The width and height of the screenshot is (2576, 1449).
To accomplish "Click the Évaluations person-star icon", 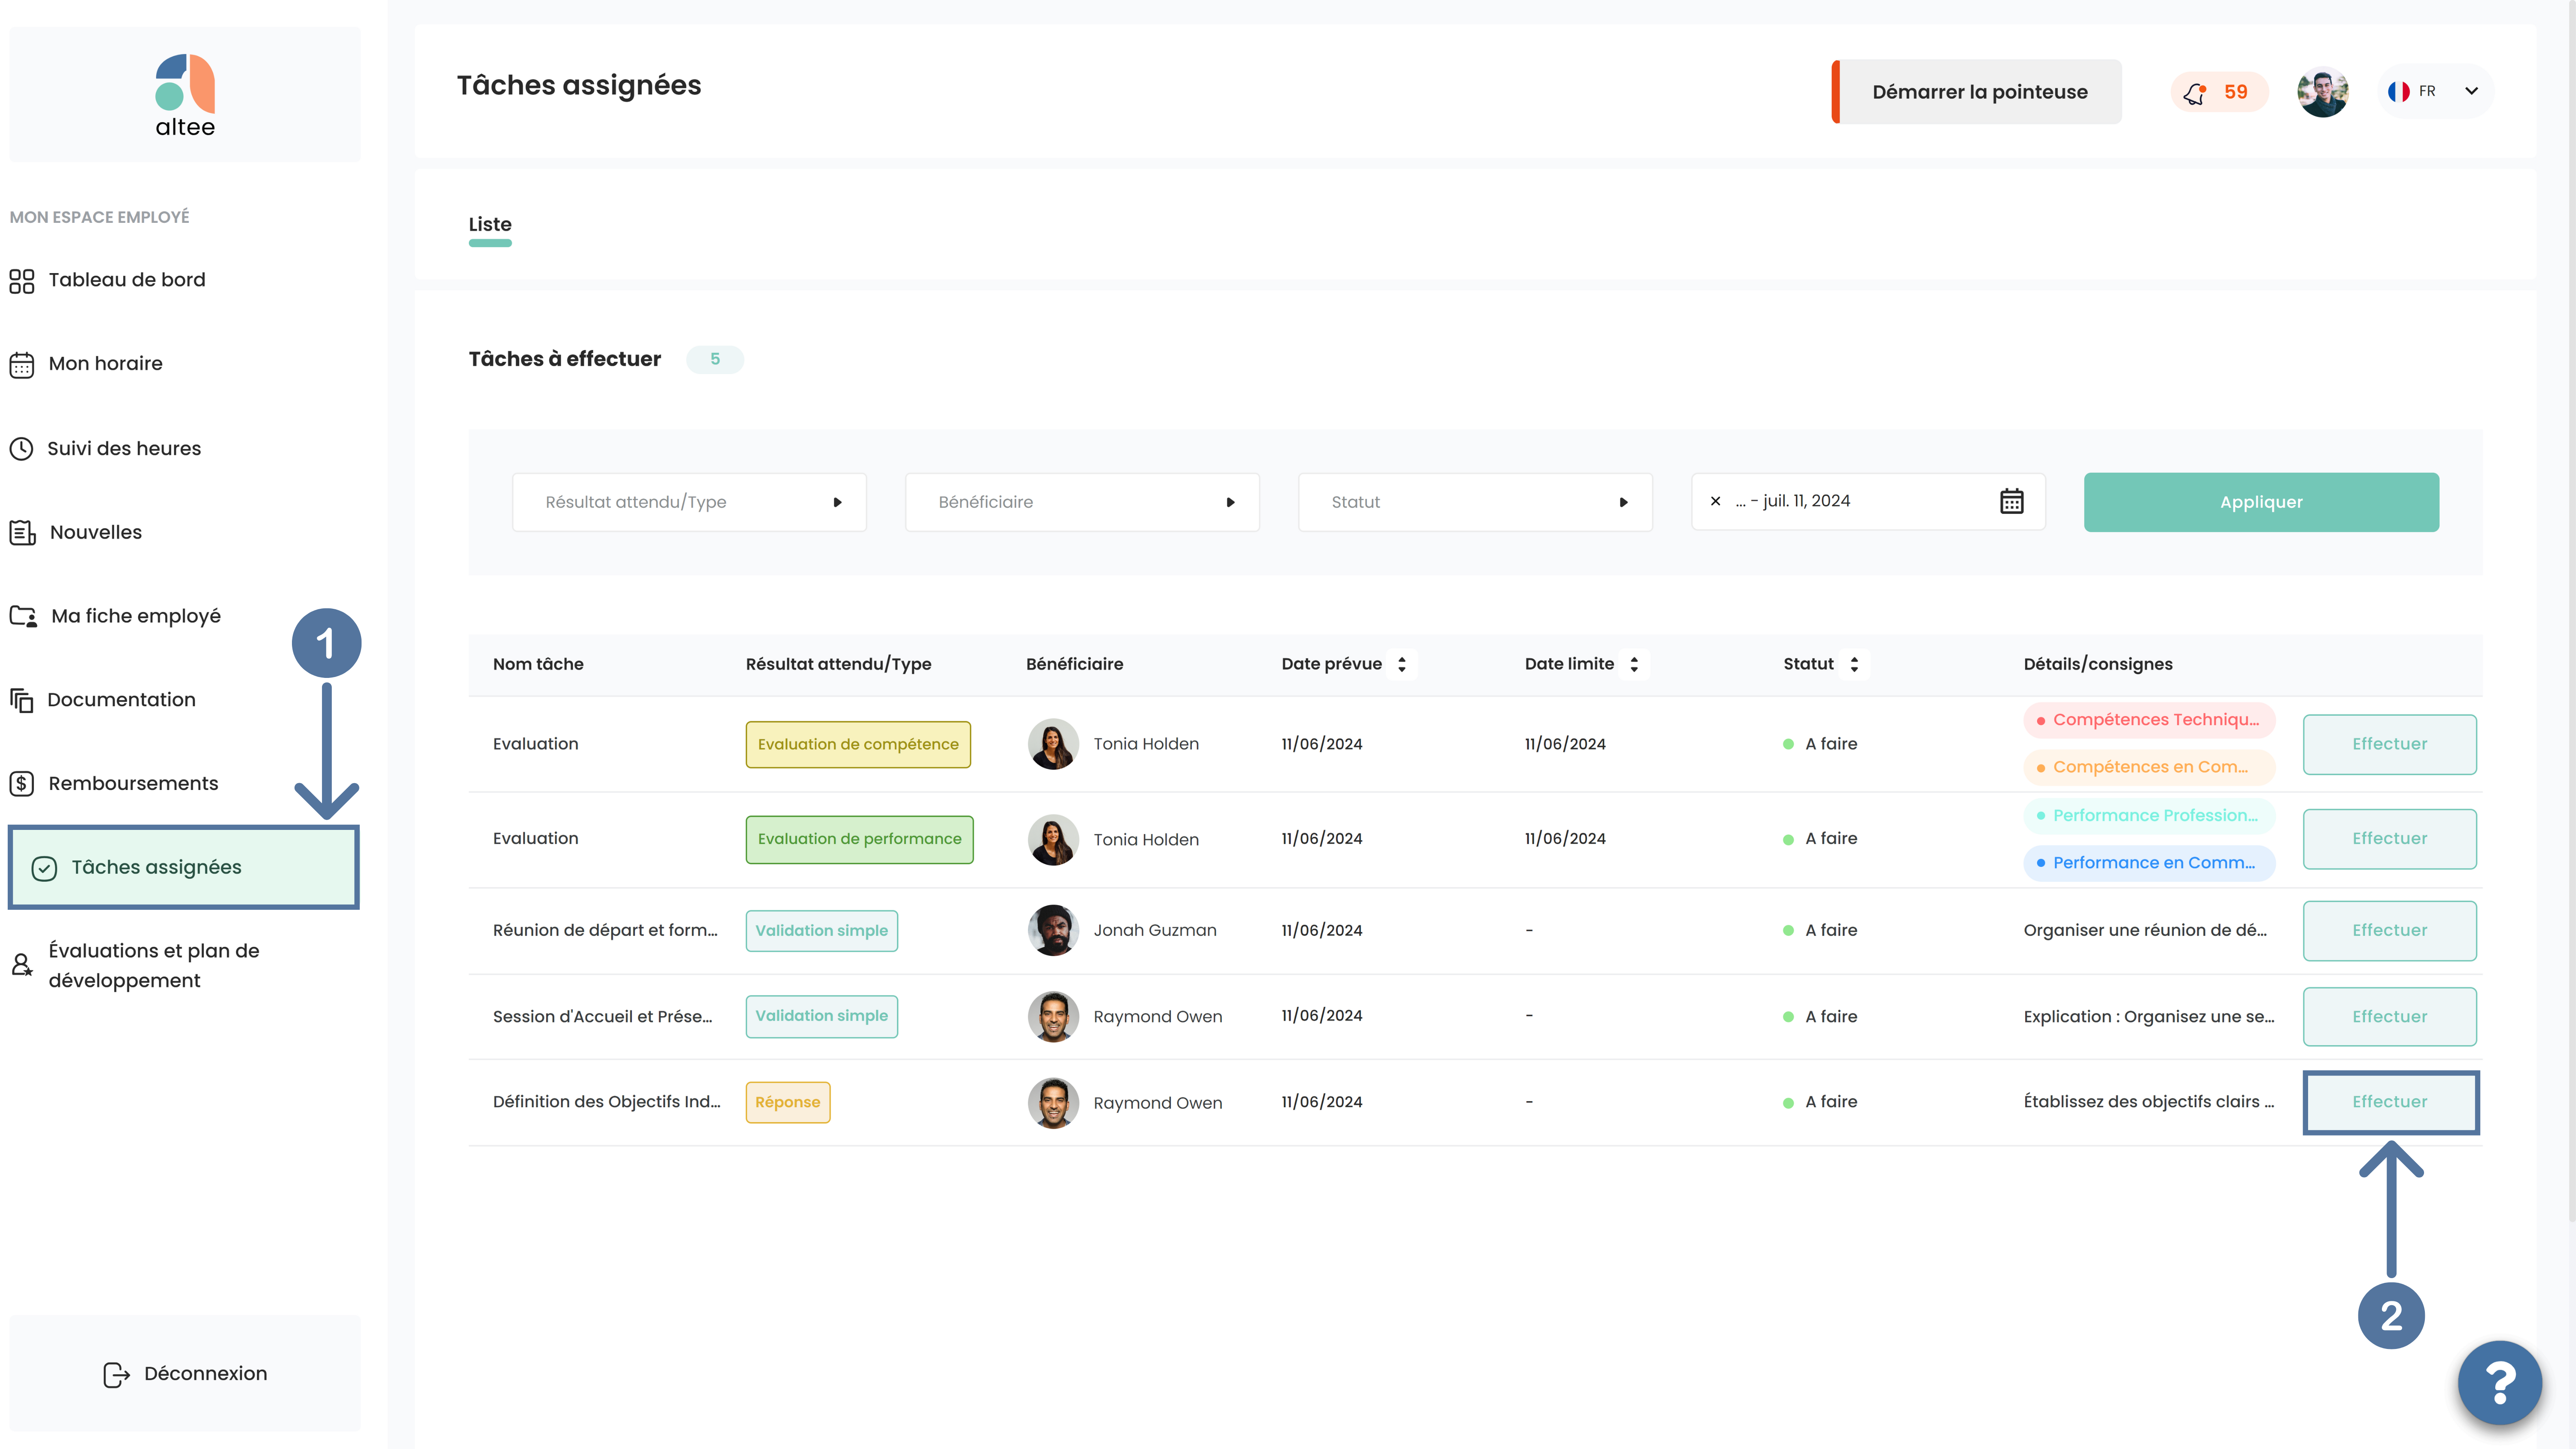I will [x=22, y=965].
